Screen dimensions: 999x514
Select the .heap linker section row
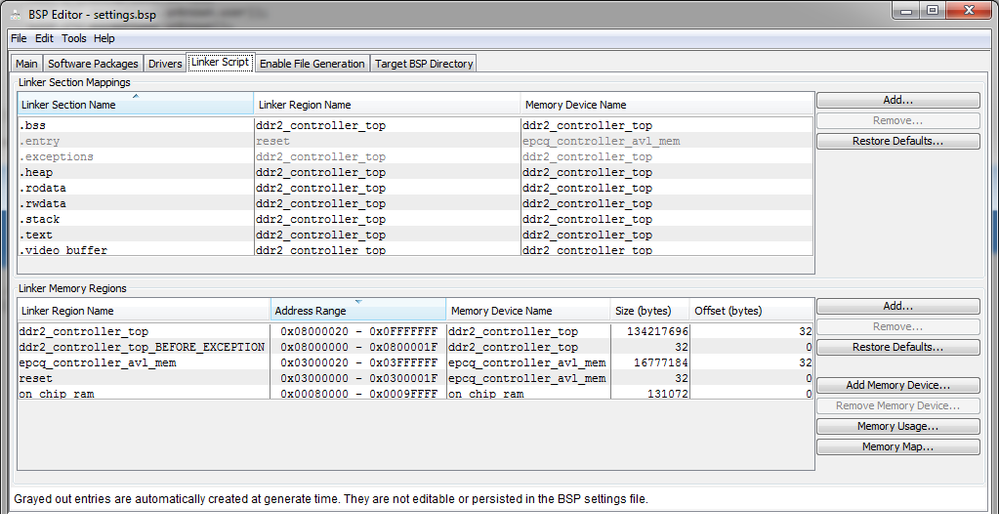tap(134, 172)
